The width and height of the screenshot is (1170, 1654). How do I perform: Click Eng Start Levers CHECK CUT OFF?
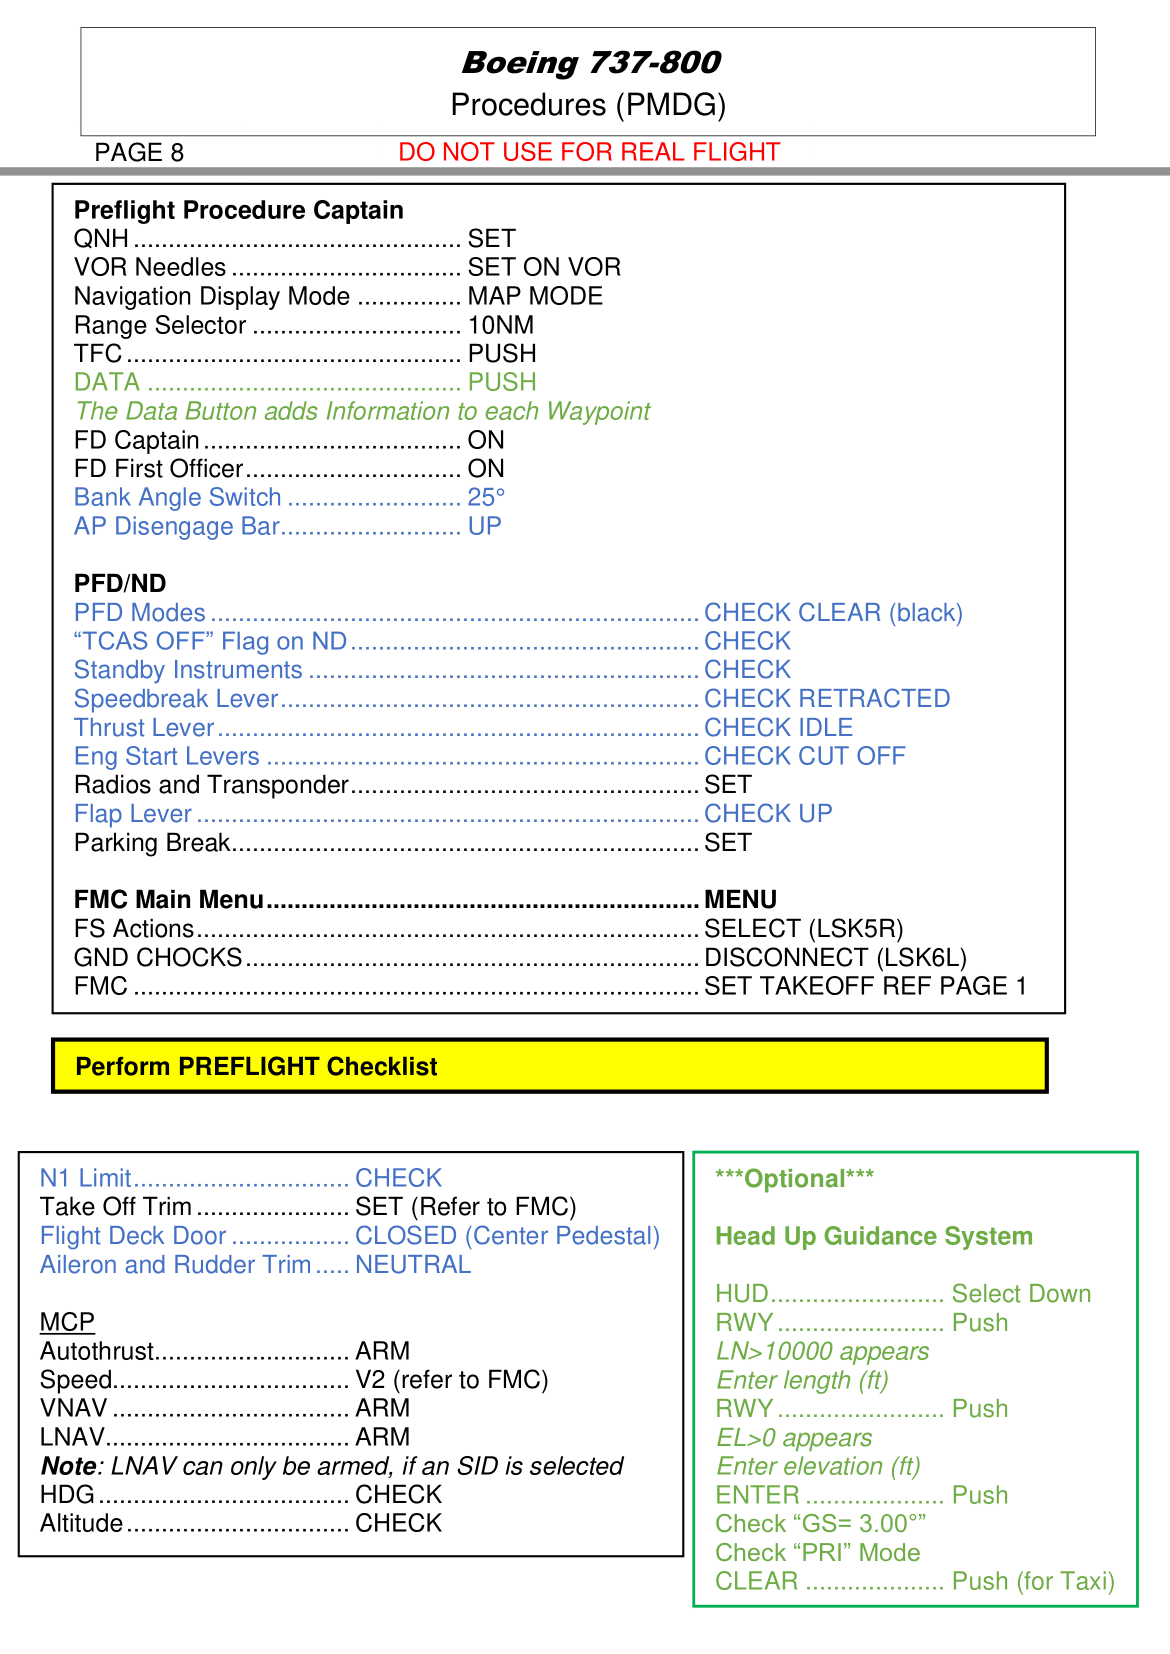point(490,756)
